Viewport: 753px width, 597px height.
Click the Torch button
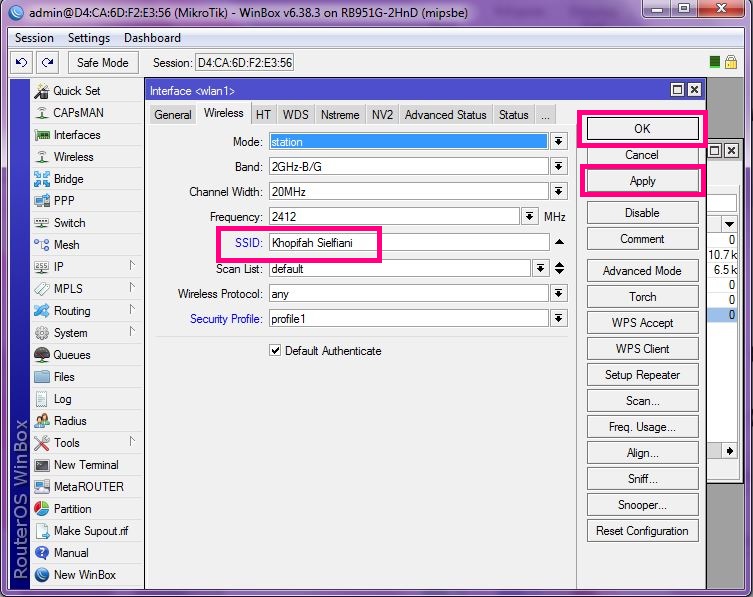(x=643, y=297)
